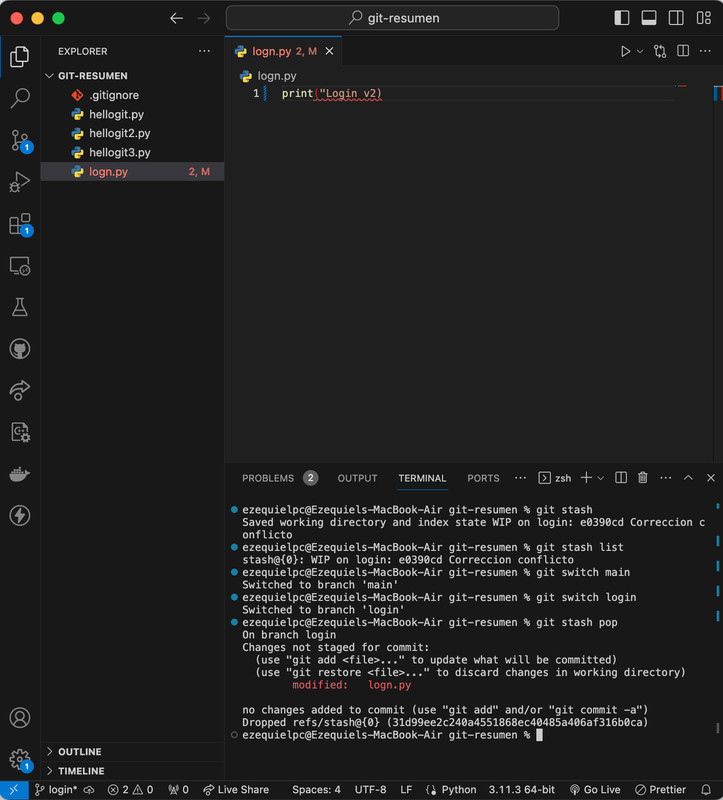The image size is (723, 800).
Task: Open errors and warnings count
Action: point(130,790)
